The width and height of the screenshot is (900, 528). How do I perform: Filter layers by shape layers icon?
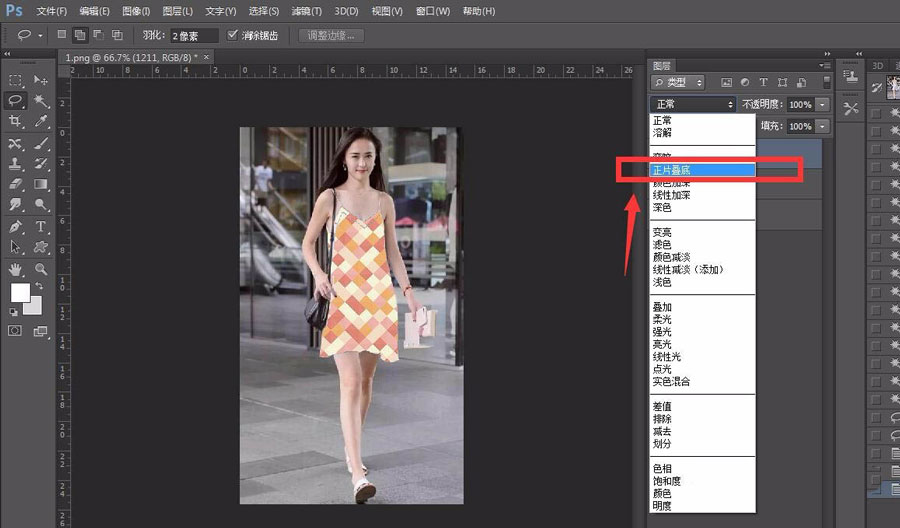(x=782, y=82)
